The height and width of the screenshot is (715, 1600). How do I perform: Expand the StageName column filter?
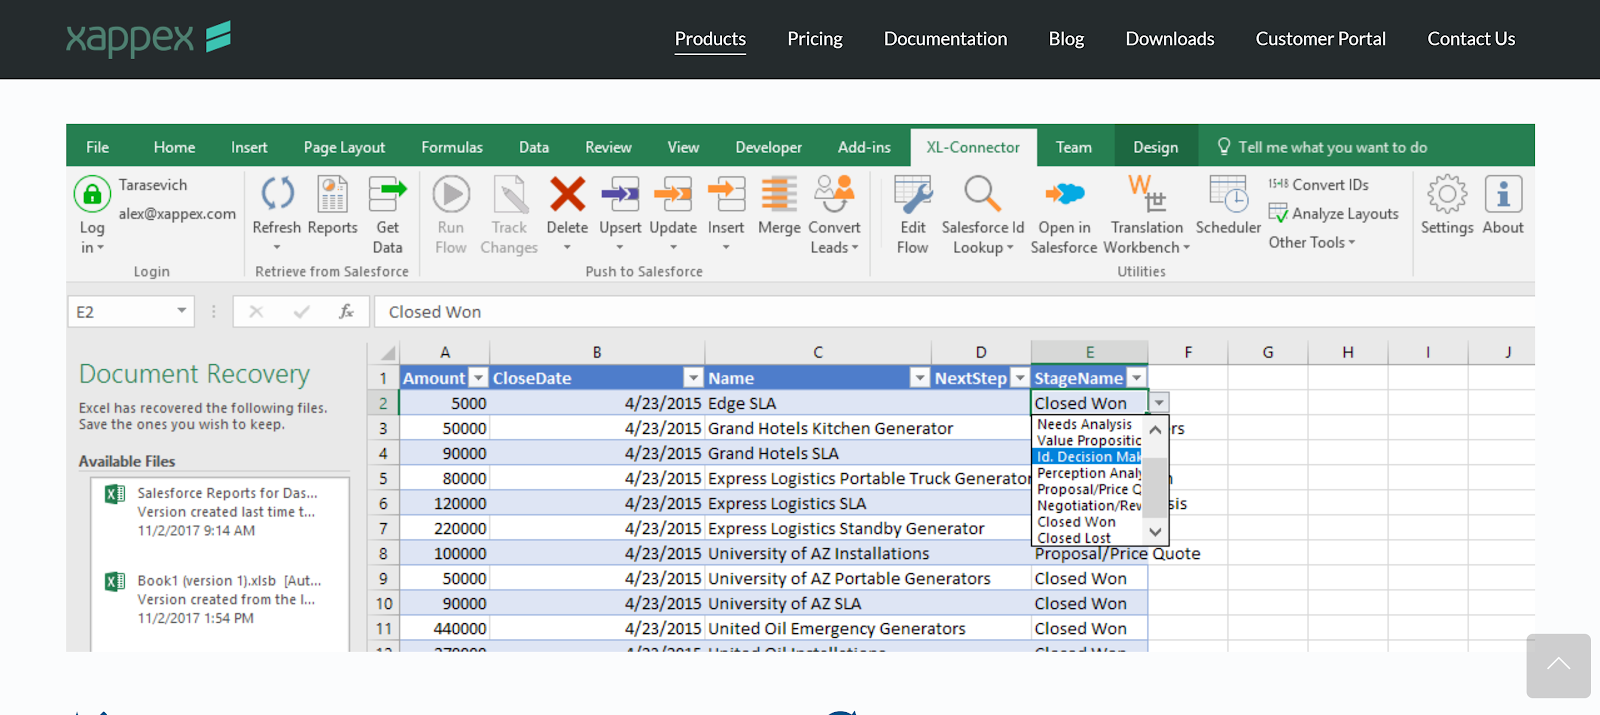tap(1136, 378)
